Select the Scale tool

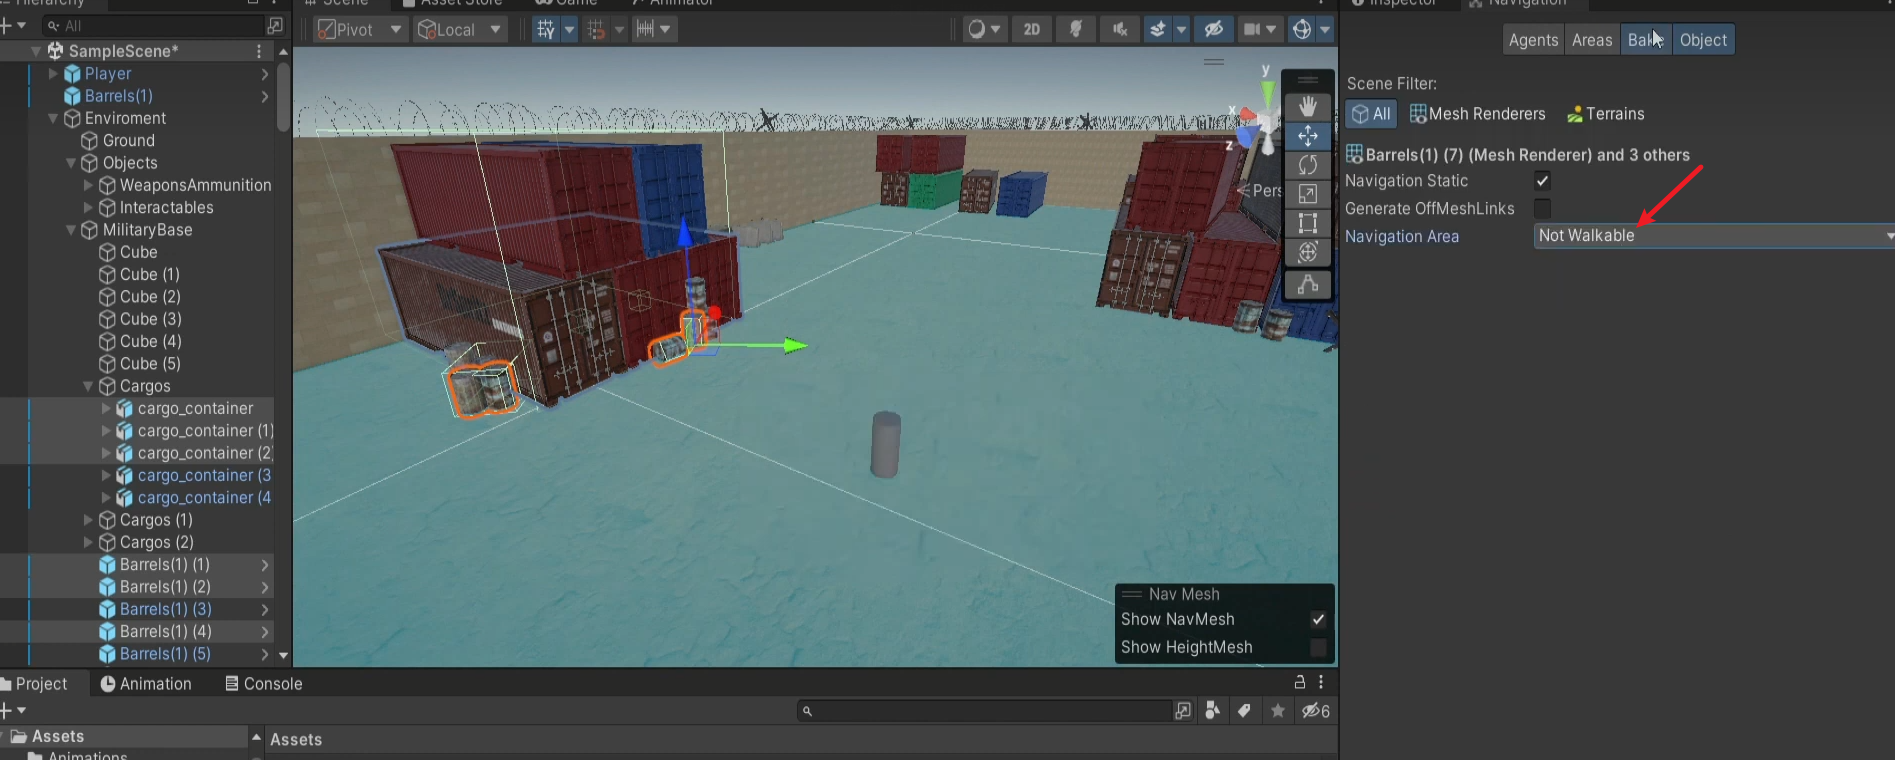tap(1307, 194)
